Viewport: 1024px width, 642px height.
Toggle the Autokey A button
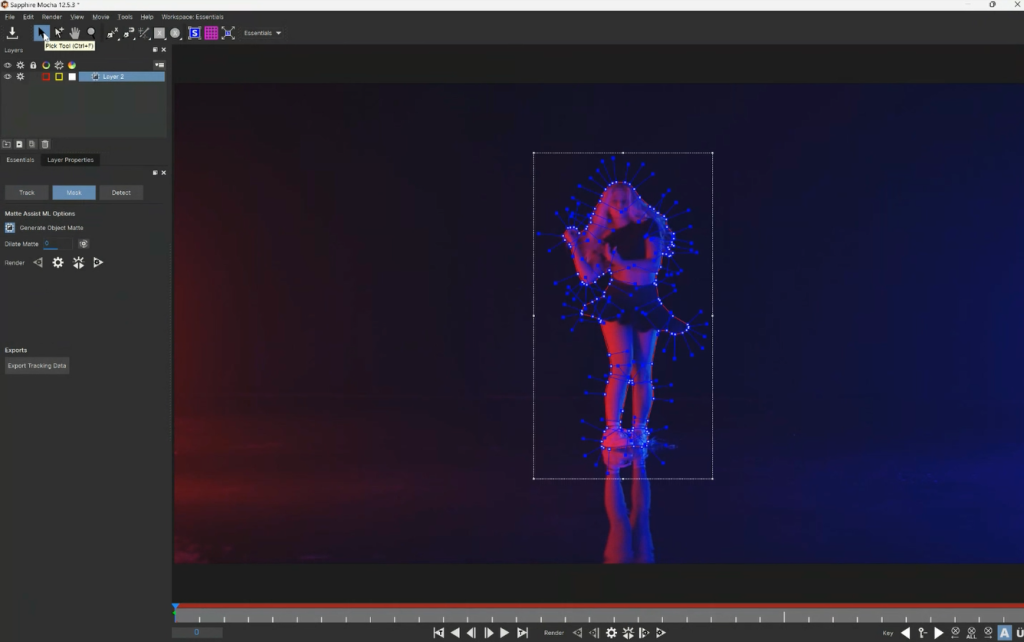(1004, 633)
